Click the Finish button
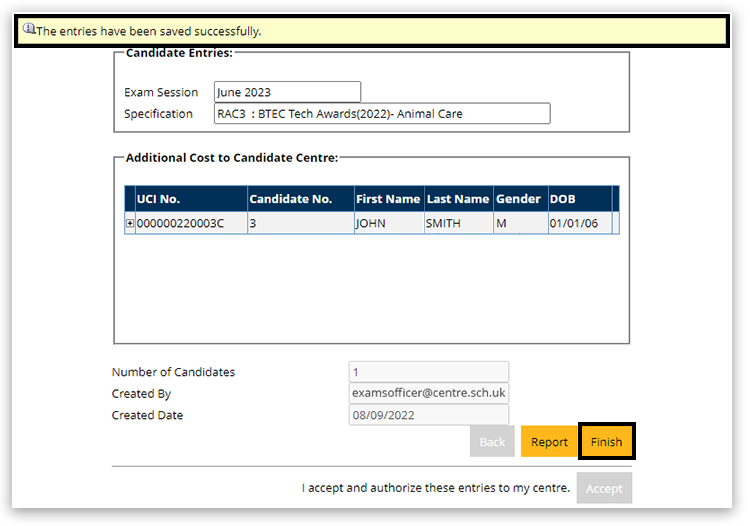This screenshot has width=750, height=526. 606,442
